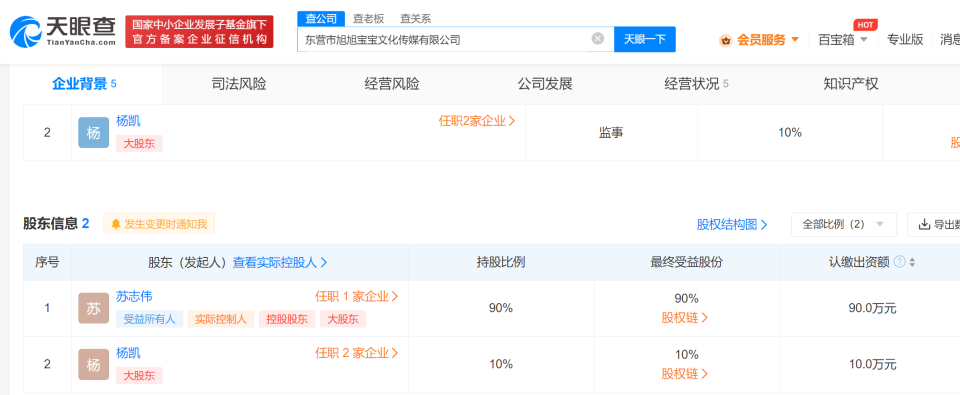The height and width of the screenshot is (395, 960).
Task: Open the 股权结构图 link
Action: pyautogui.click(x=732, y=225)
